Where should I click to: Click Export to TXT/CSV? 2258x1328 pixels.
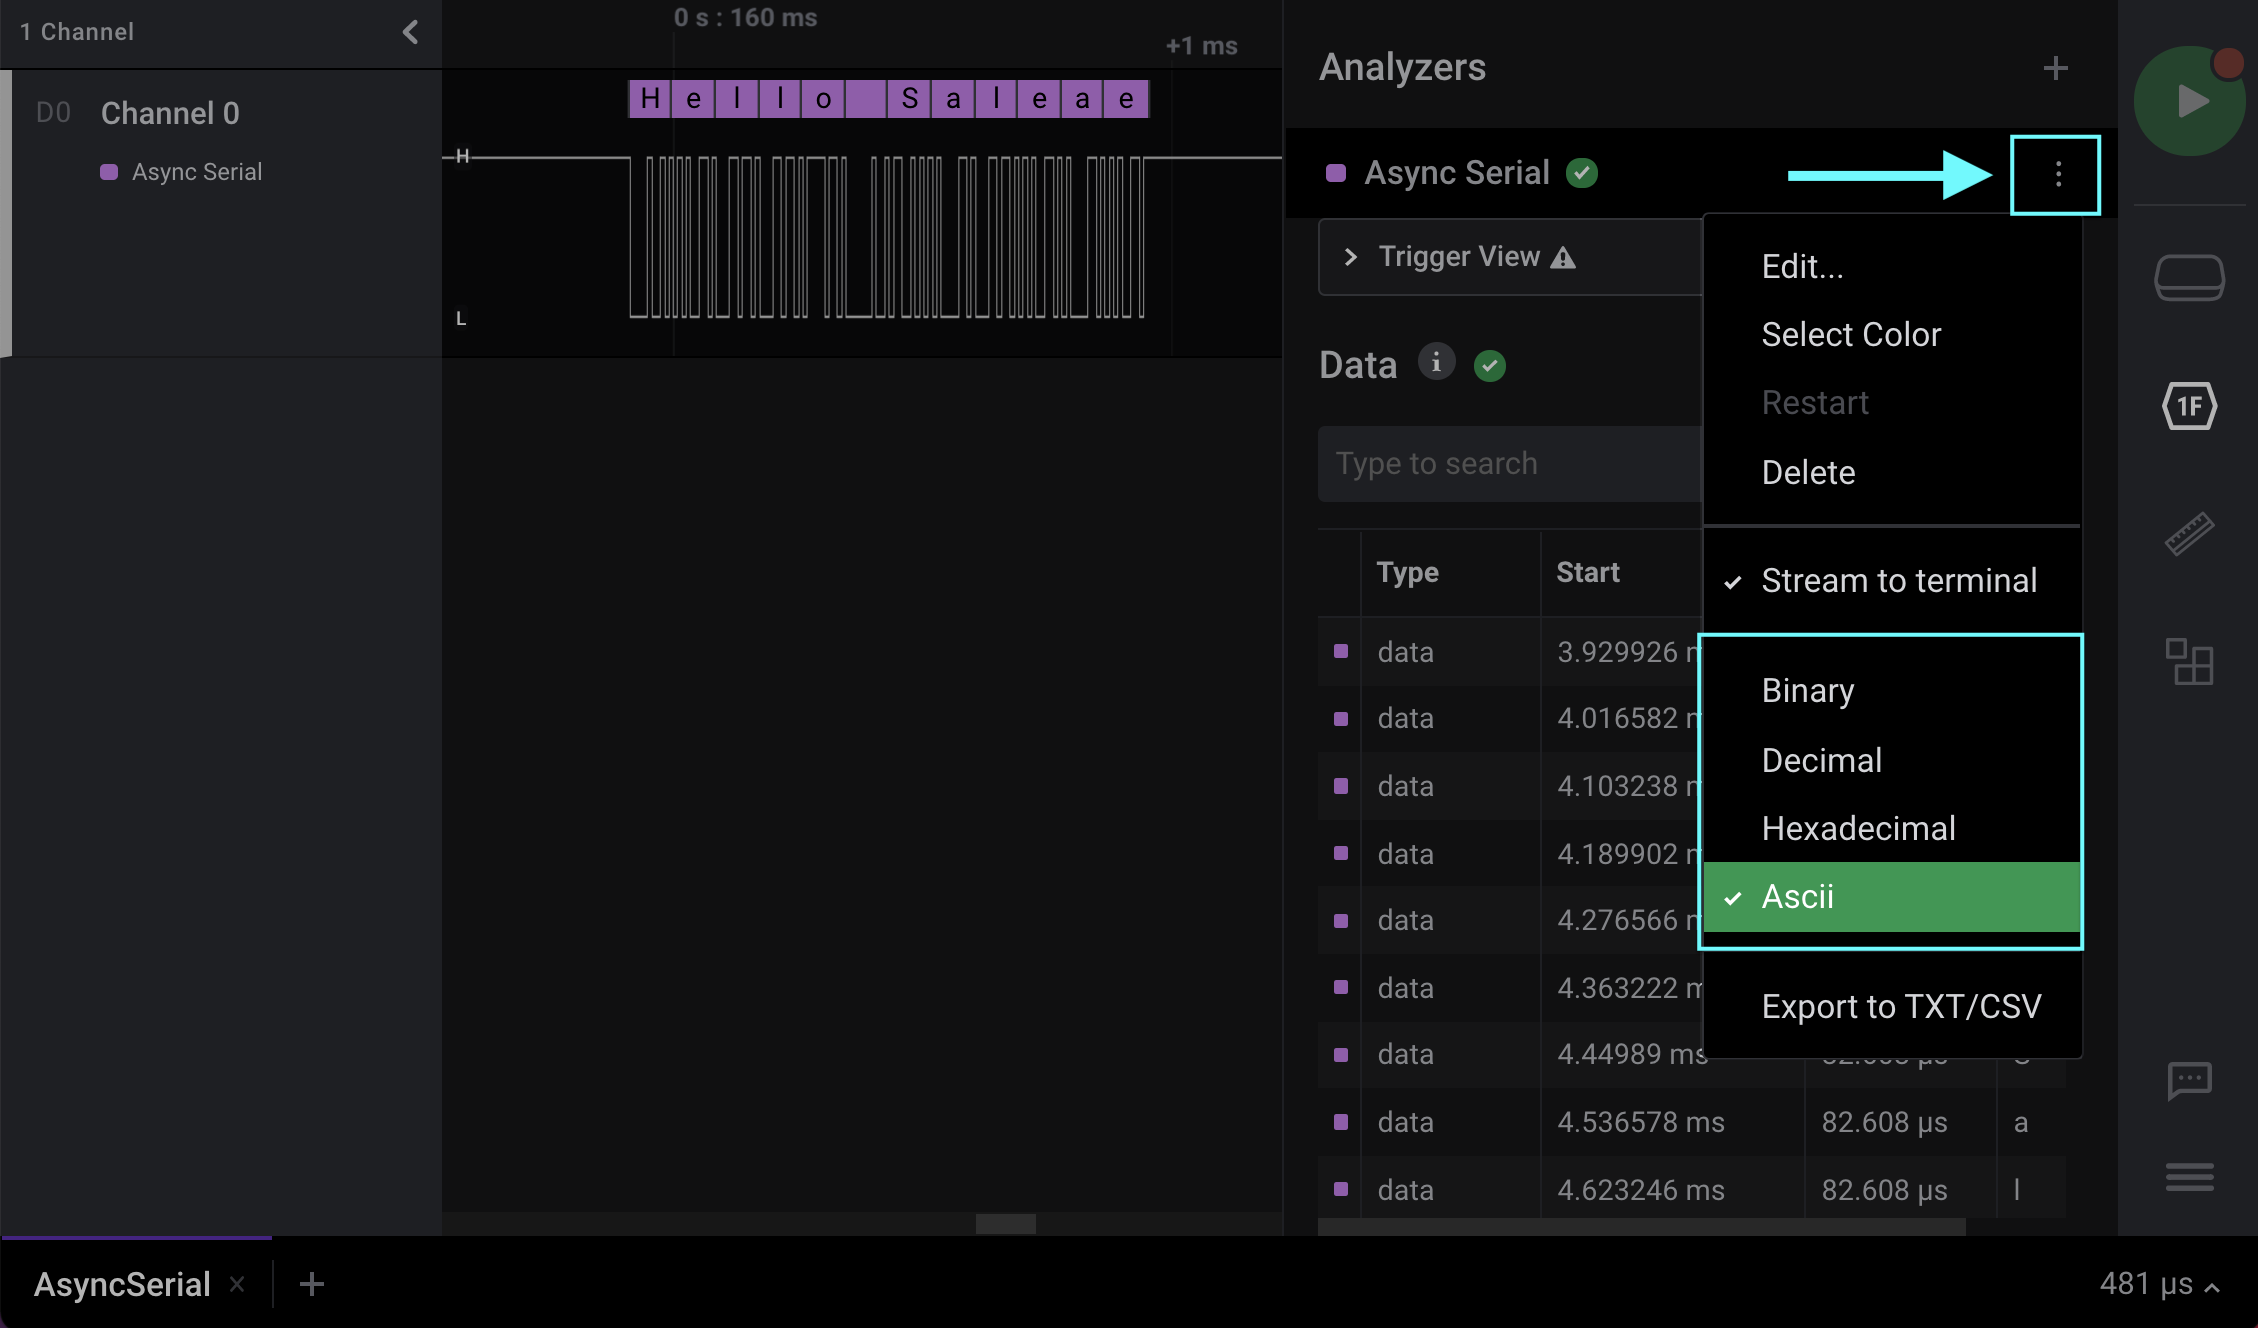(1900, 1006)
